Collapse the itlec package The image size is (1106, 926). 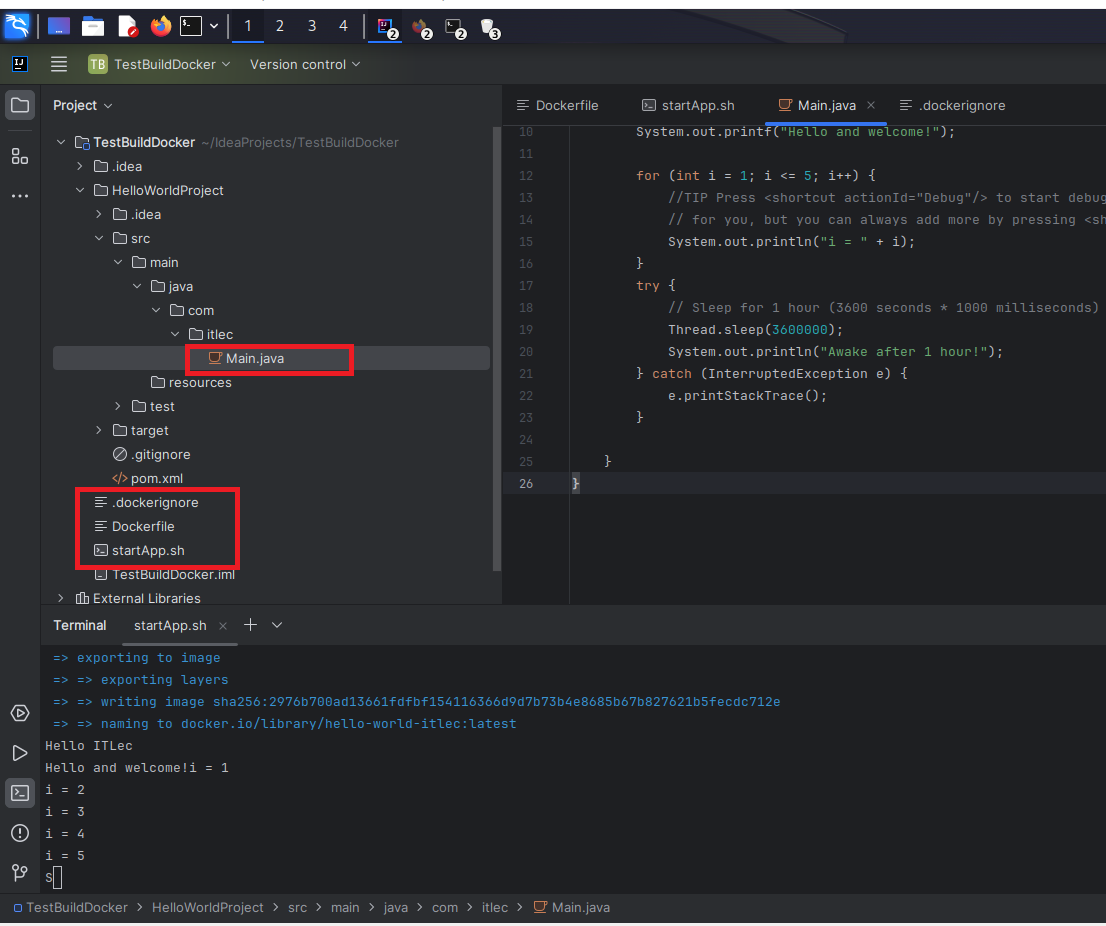(175, 334)
